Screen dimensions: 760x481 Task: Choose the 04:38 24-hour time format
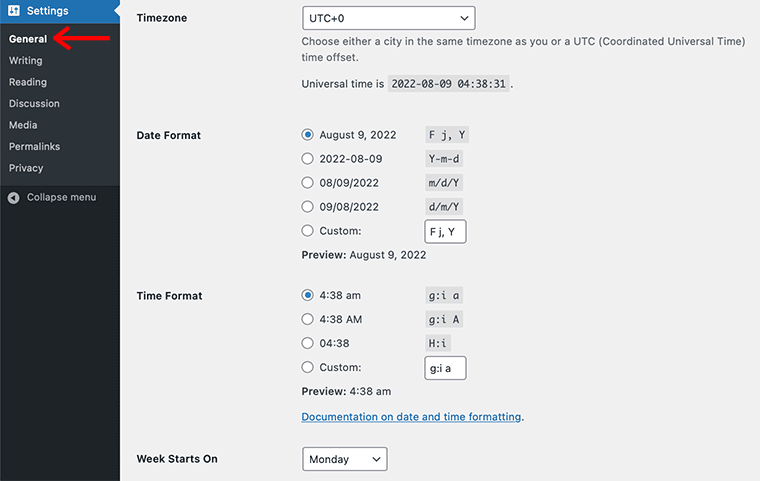click(x=307, y=343)
